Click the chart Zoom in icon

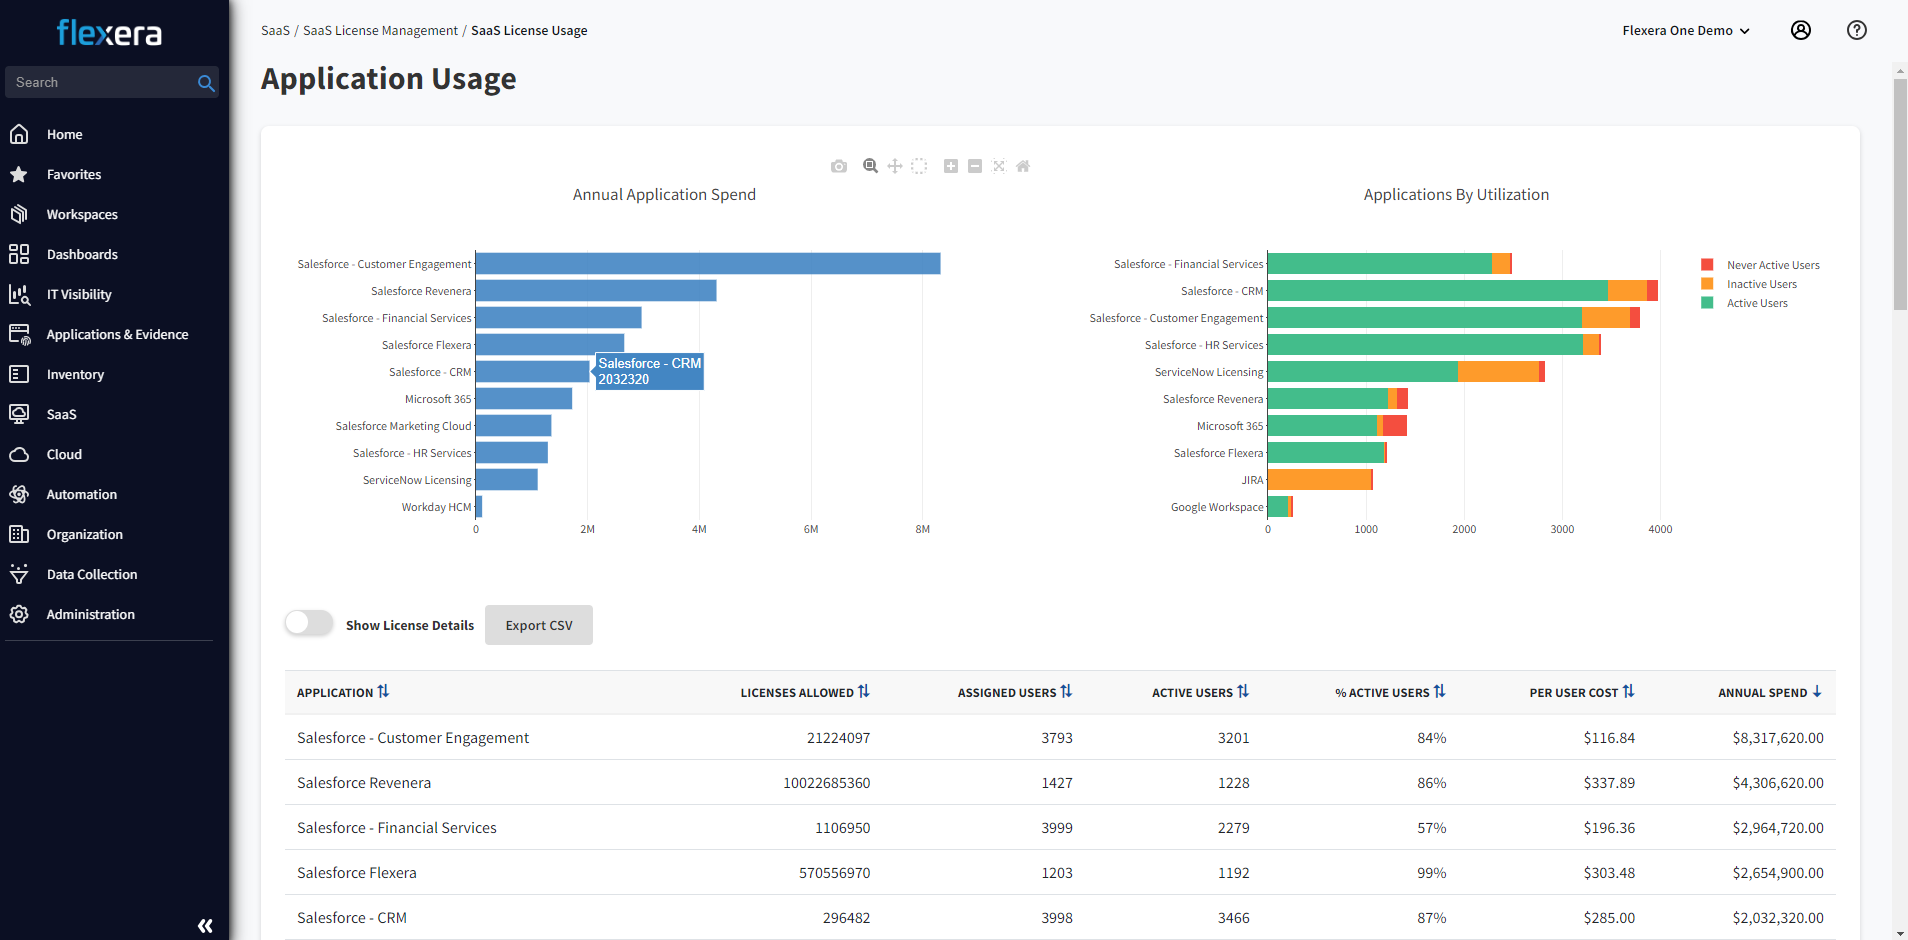951,166
